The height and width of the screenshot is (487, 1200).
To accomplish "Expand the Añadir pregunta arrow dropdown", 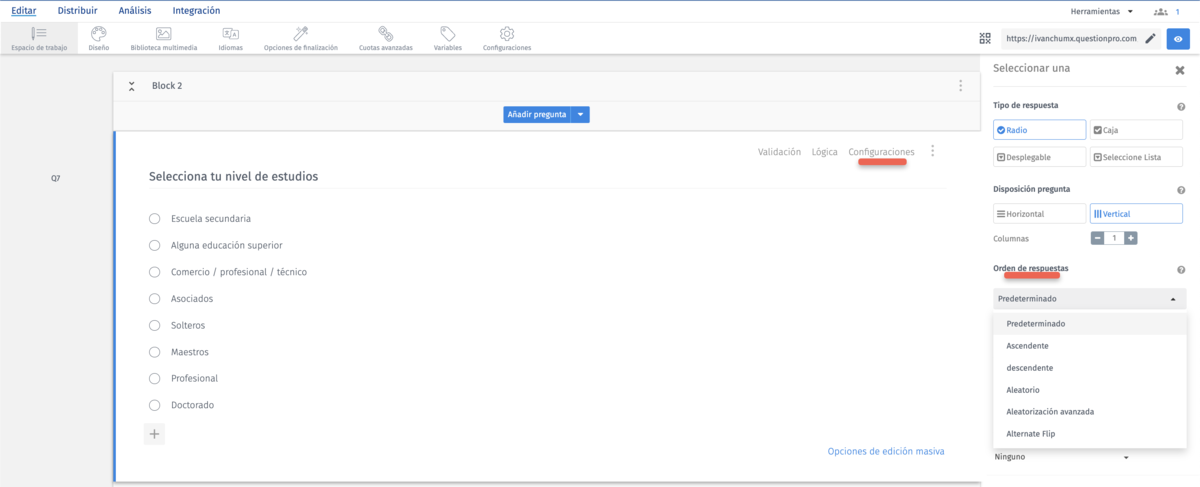I will pyautogui.click(x=582, y=115).
